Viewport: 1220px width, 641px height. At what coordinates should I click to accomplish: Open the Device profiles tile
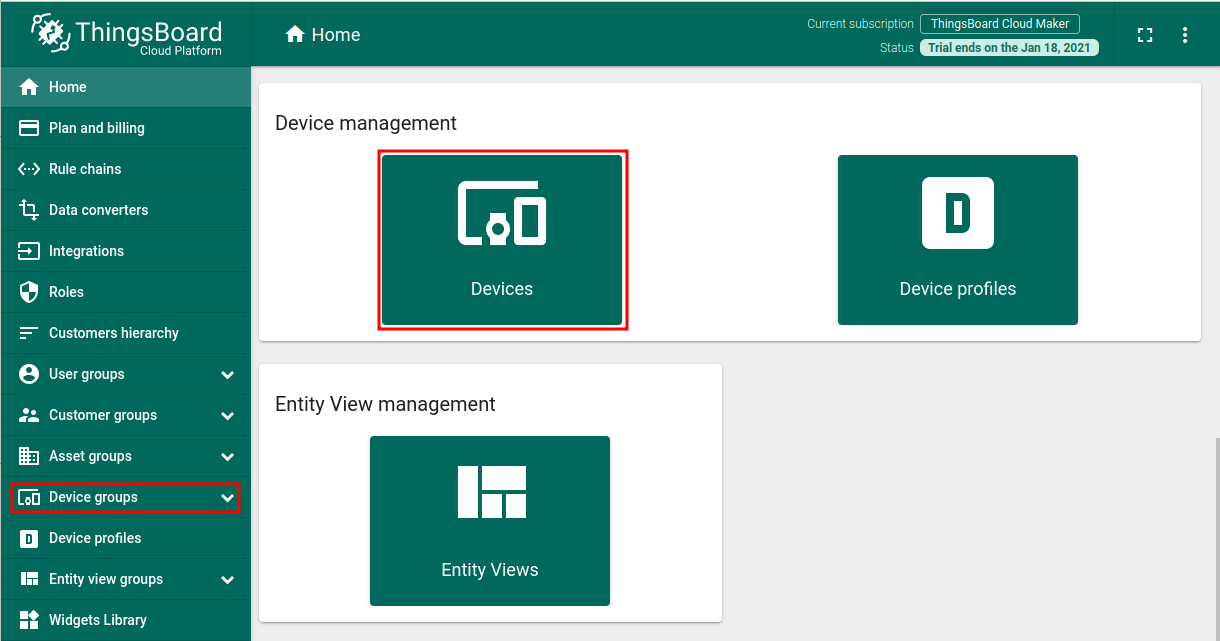click(957, 240)
